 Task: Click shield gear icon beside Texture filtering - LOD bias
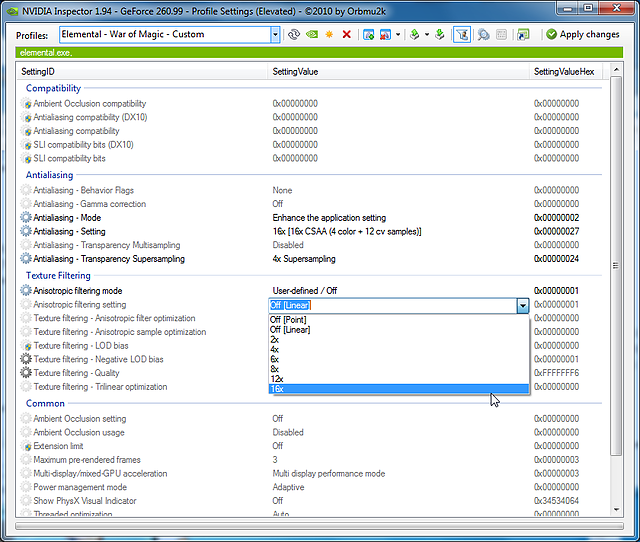tap(26, 346)
